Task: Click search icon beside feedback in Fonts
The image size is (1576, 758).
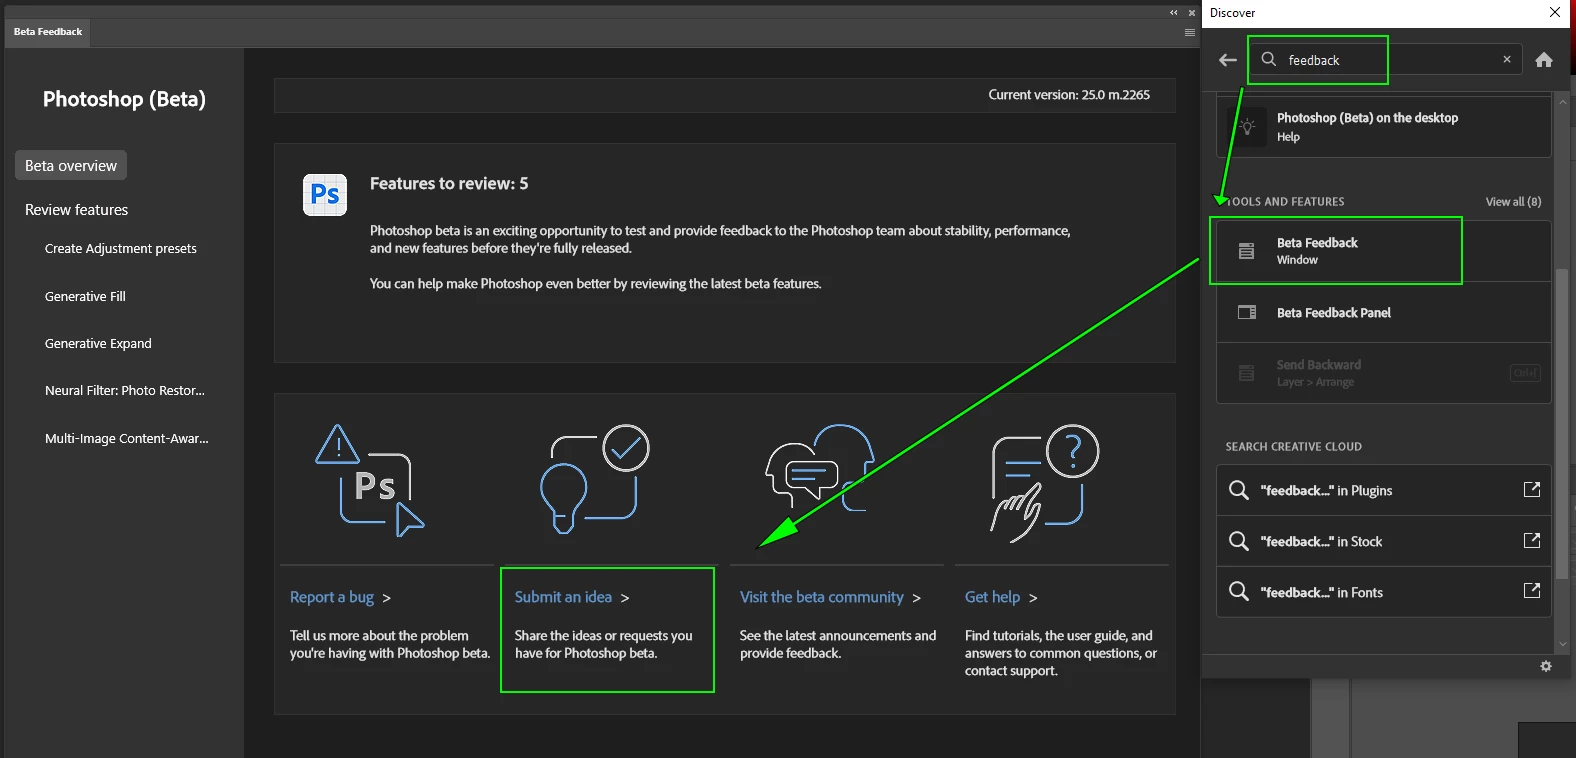Action: click(1239, 592)
